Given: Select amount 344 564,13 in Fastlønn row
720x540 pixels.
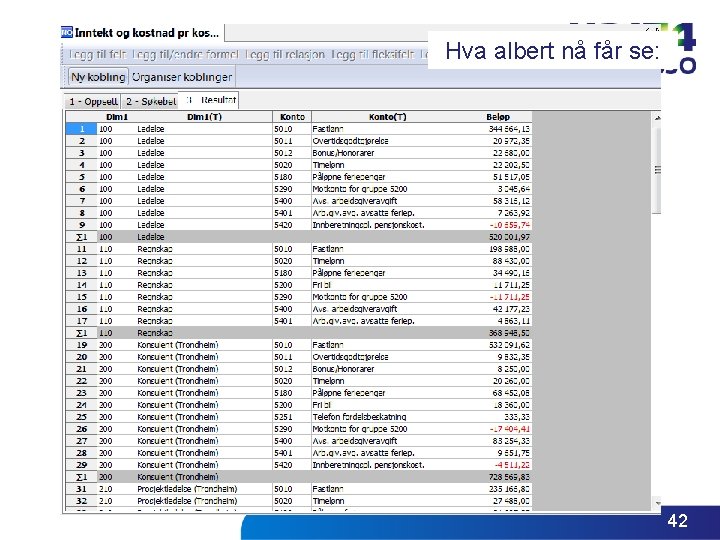Looking at the screenshot, I should coord(509,129).
